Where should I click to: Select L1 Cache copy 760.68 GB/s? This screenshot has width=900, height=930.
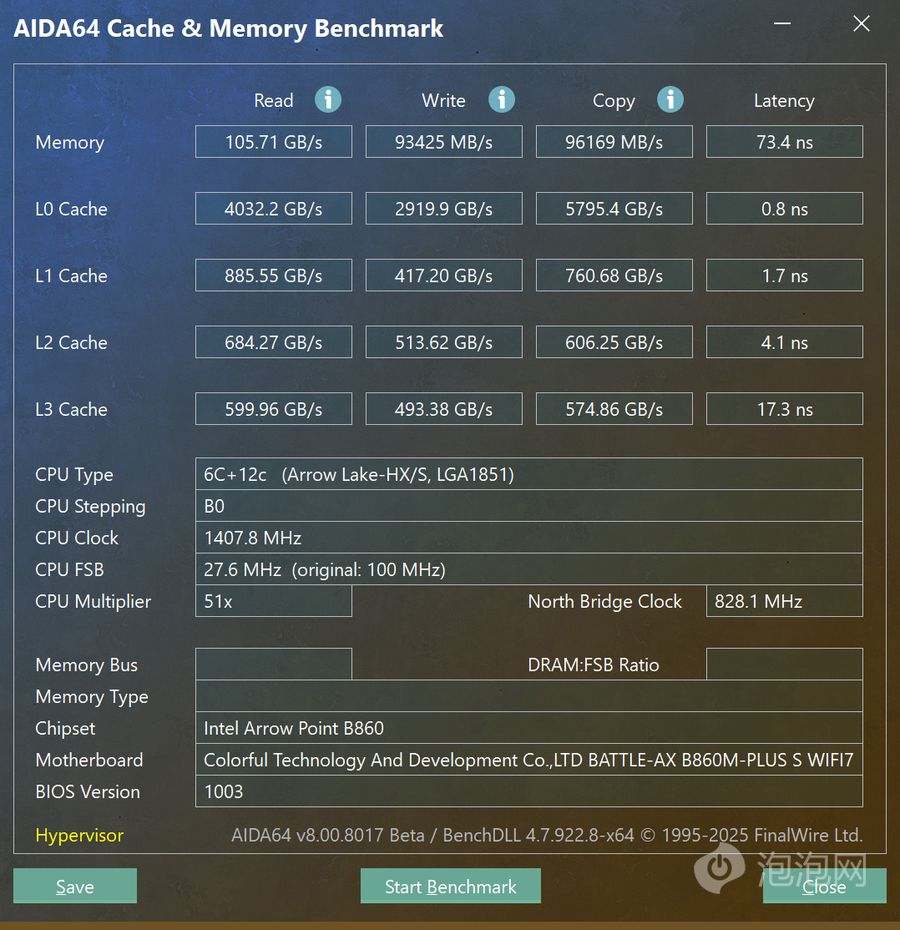[614, 275]
